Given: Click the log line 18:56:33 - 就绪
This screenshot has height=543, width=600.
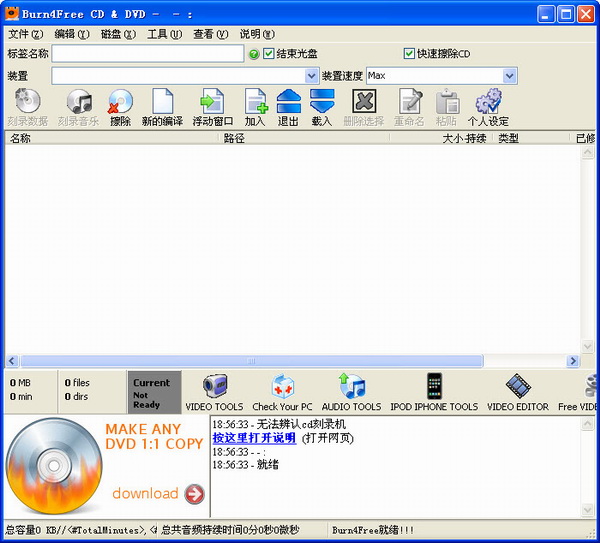Looking at the screenshot, I should 246,465.
